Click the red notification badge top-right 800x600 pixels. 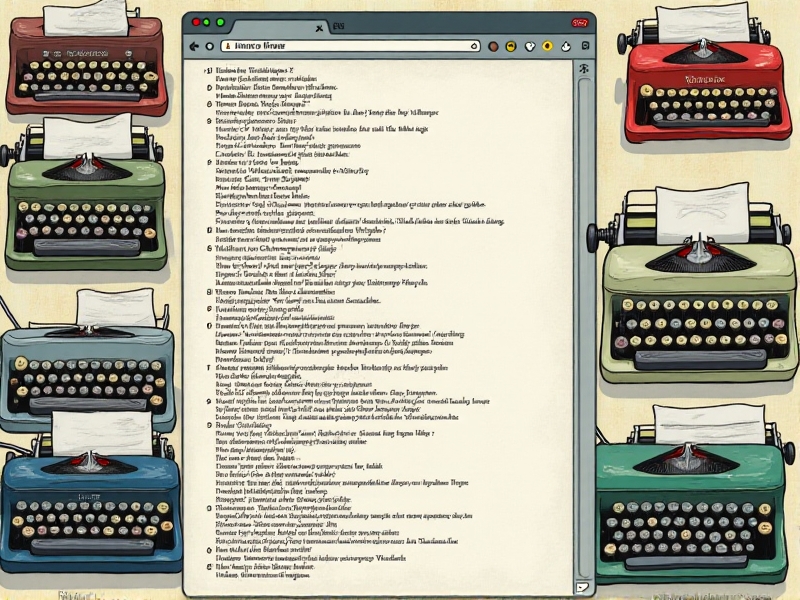tap(580, 22)
